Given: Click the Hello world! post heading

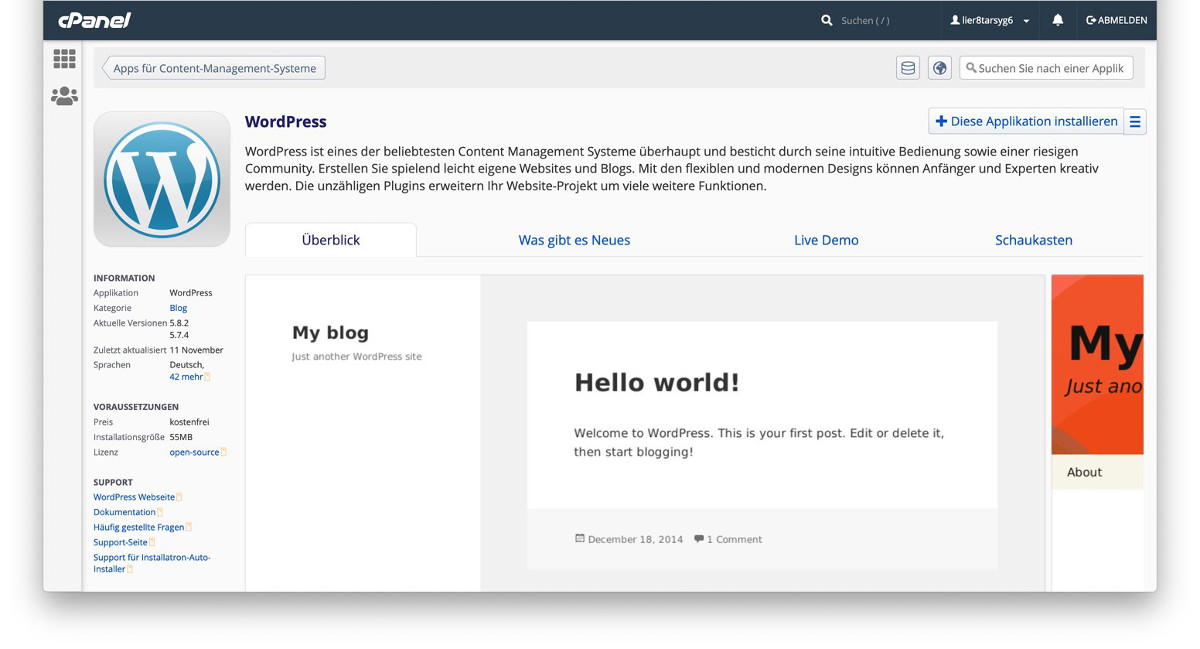Looking at the screenshot, I should click(x=657, y=382).
